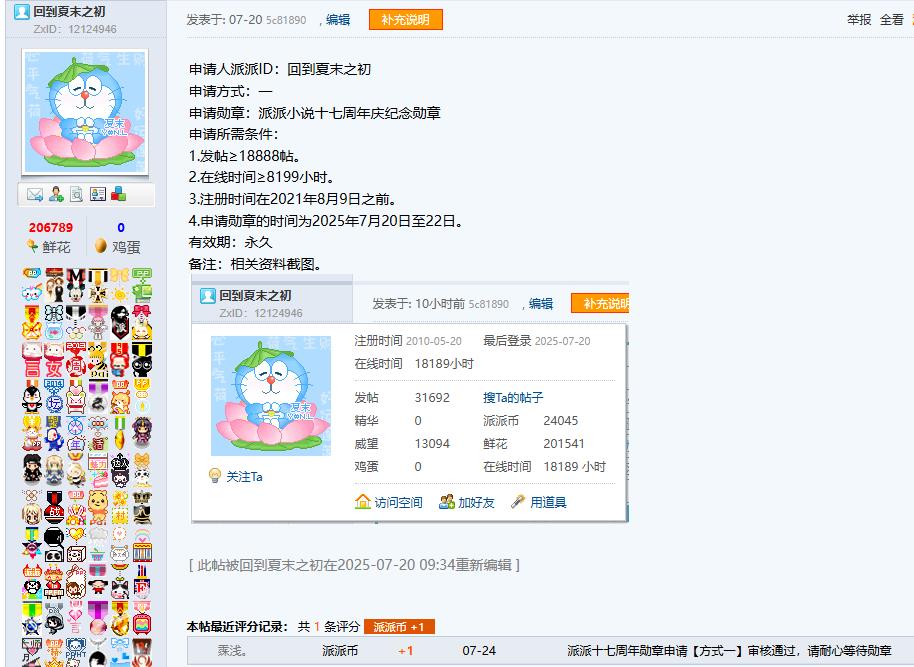This screenshot has width=914, height=667.
Task: Click the 举报 report link
Action: pos(859,20)
